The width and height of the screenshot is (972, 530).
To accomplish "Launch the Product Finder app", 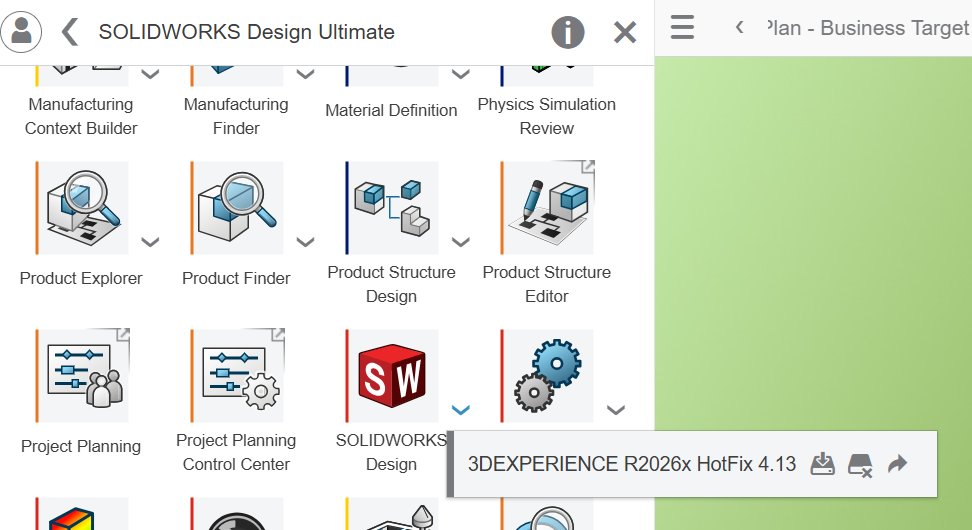I will pos(237,208).
